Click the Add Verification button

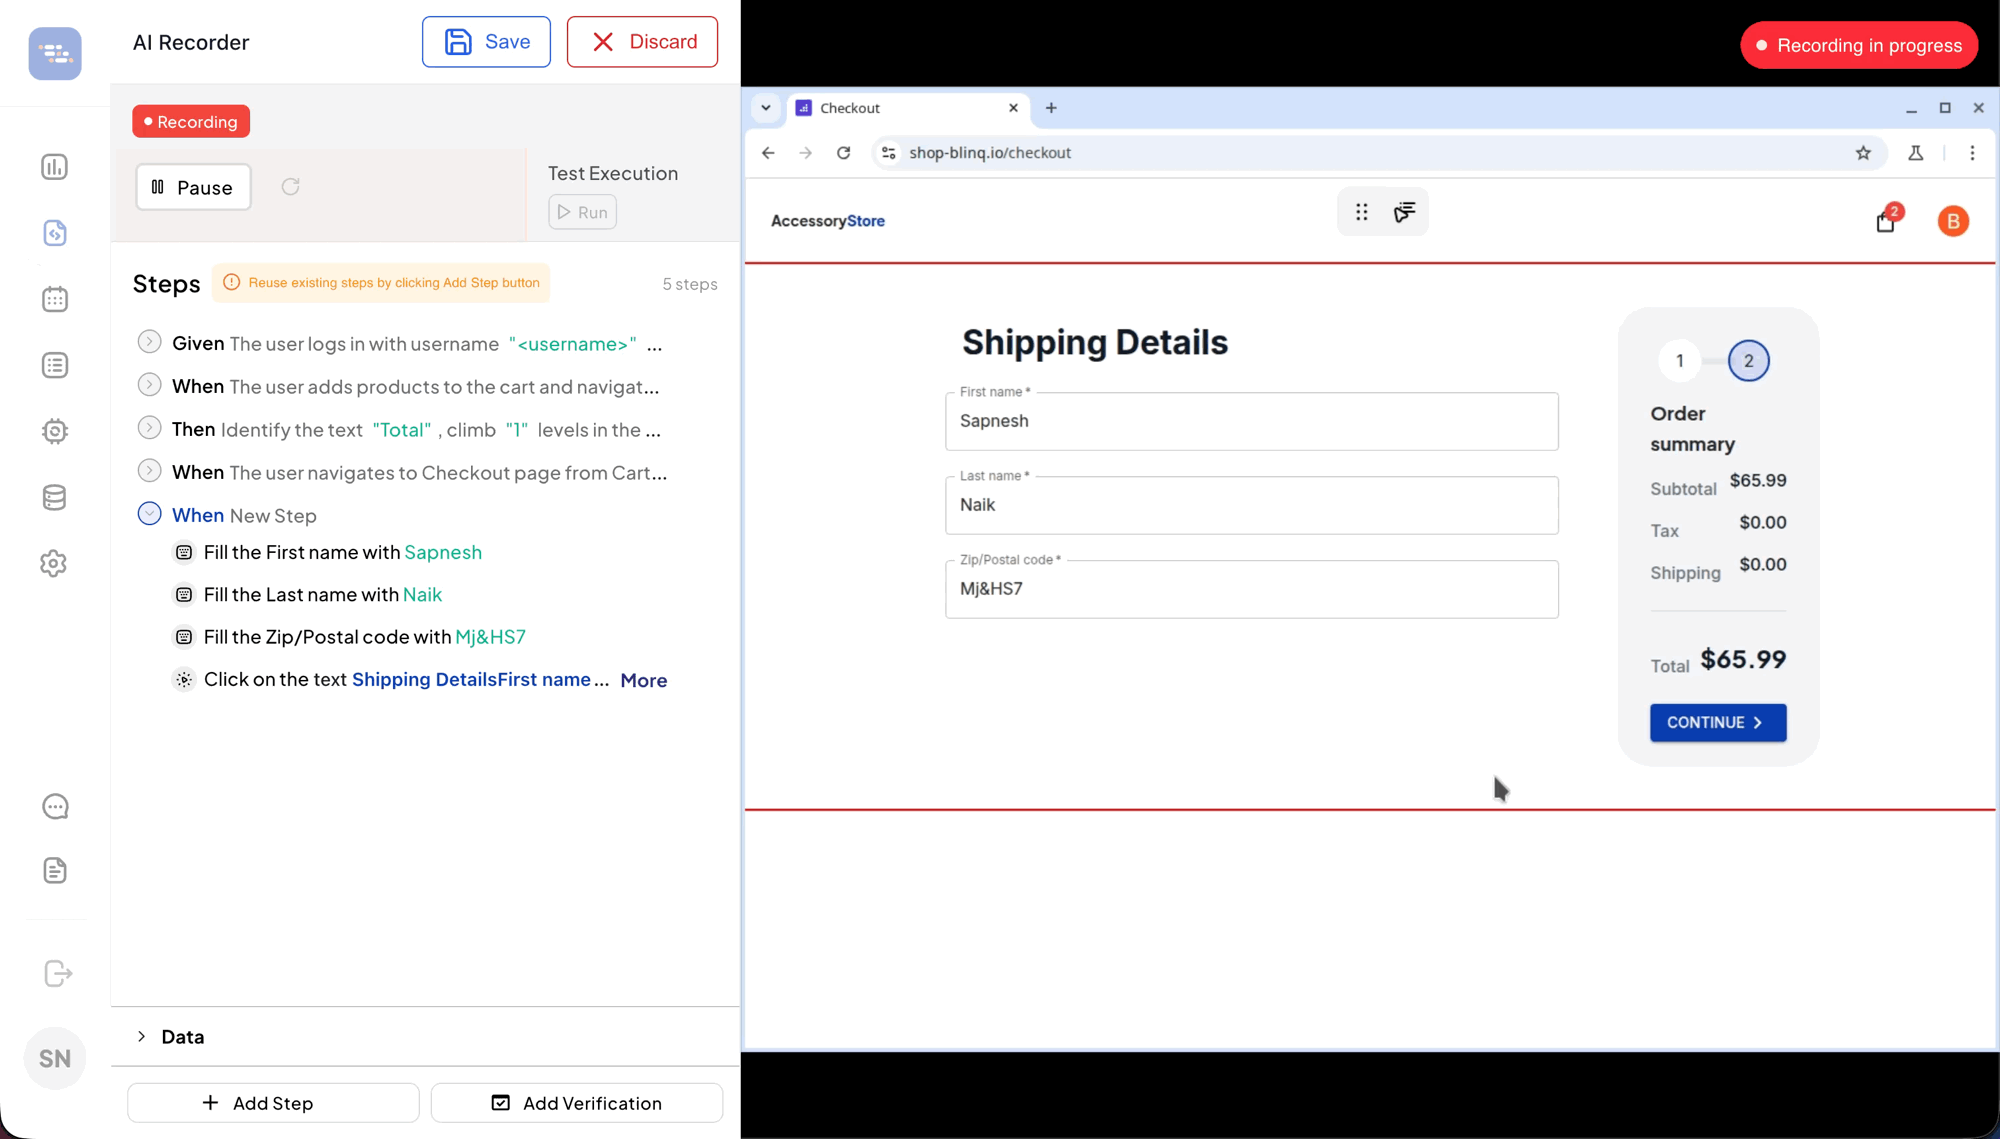577,1103
